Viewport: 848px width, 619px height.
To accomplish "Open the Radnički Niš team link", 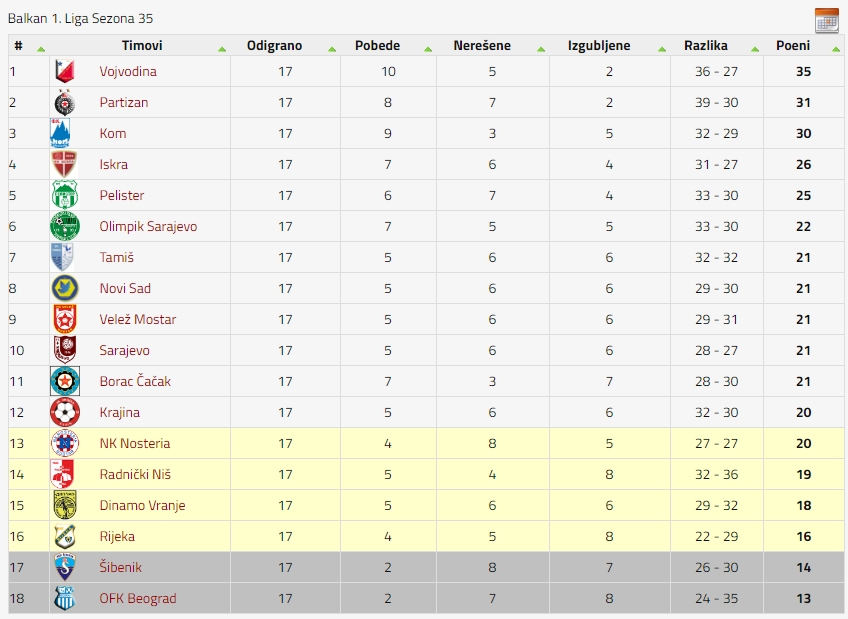I will pos(135,474).
